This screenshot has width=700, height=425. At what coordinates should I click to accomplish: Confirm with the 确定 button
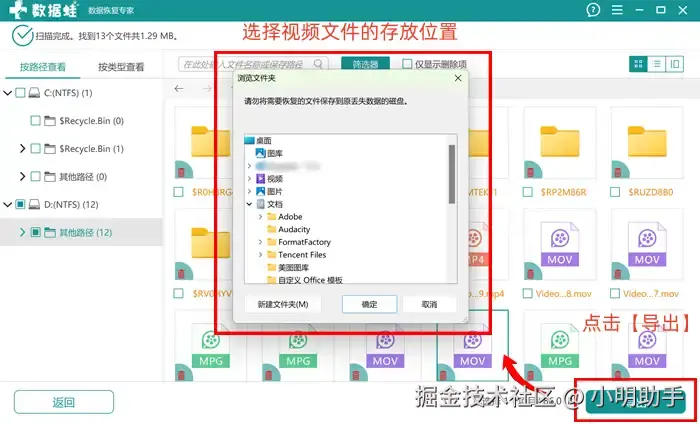pyautogui.click(x=370, y=304)
